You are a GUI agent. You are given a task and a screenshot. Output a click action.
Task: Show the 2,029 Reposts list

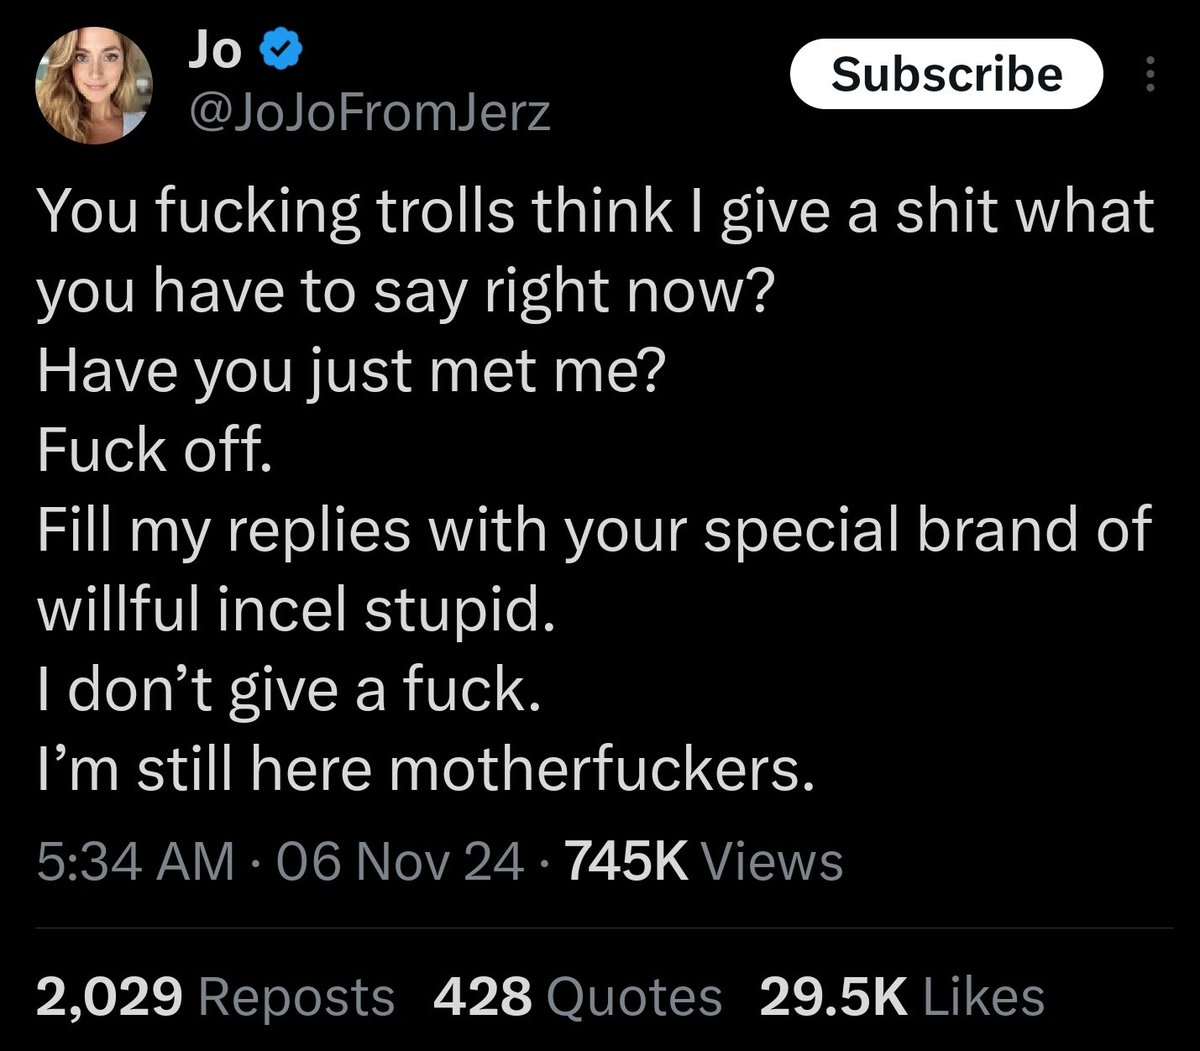click(215, 997)
